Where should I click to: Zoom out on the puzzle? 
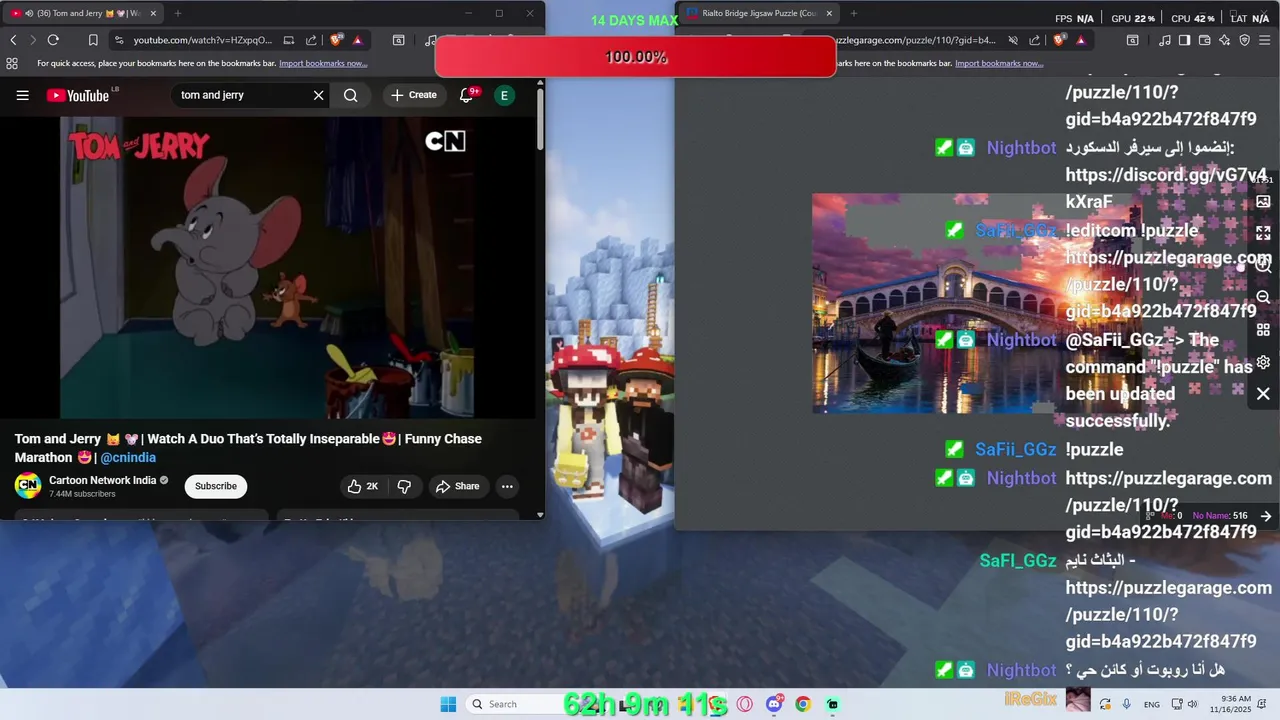click(1263, 297)
